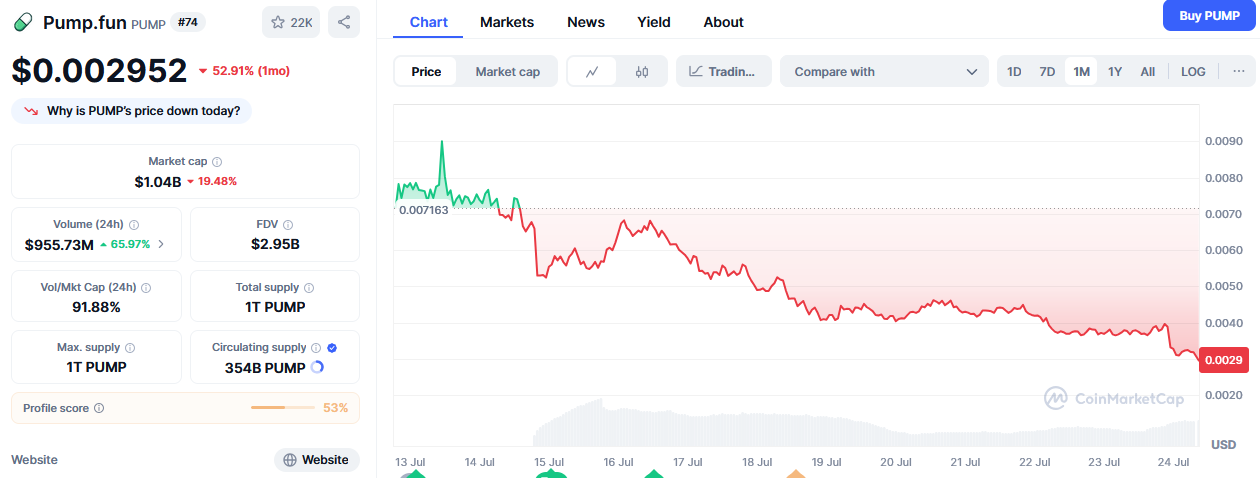
Task: Open the Website link button
Action: point(317,460)
